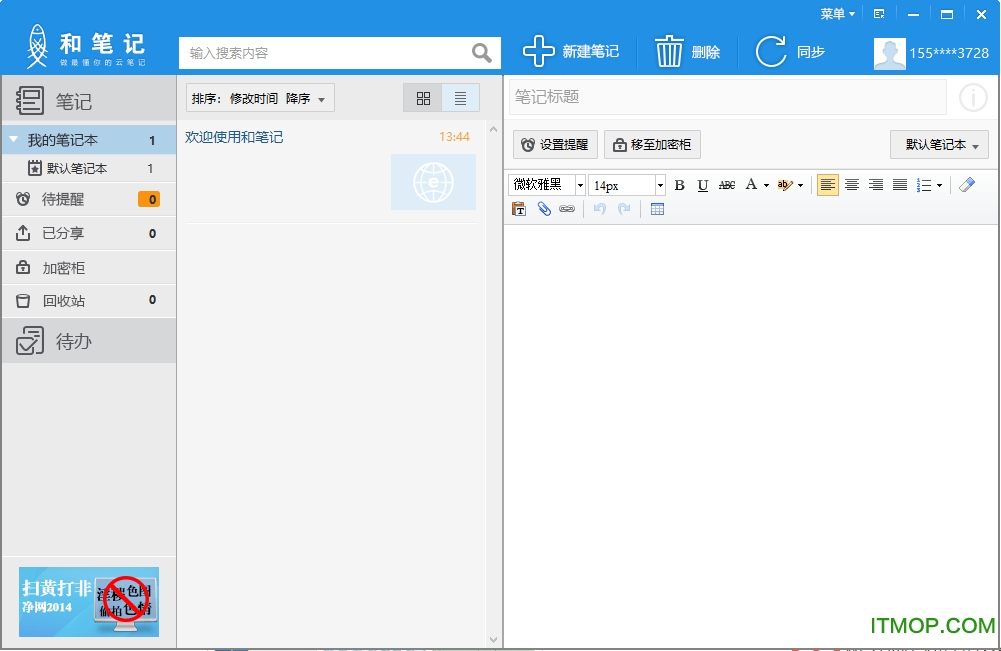Enable center alignment
This screenshot has height=651, width=1001.
pos(852,185)
